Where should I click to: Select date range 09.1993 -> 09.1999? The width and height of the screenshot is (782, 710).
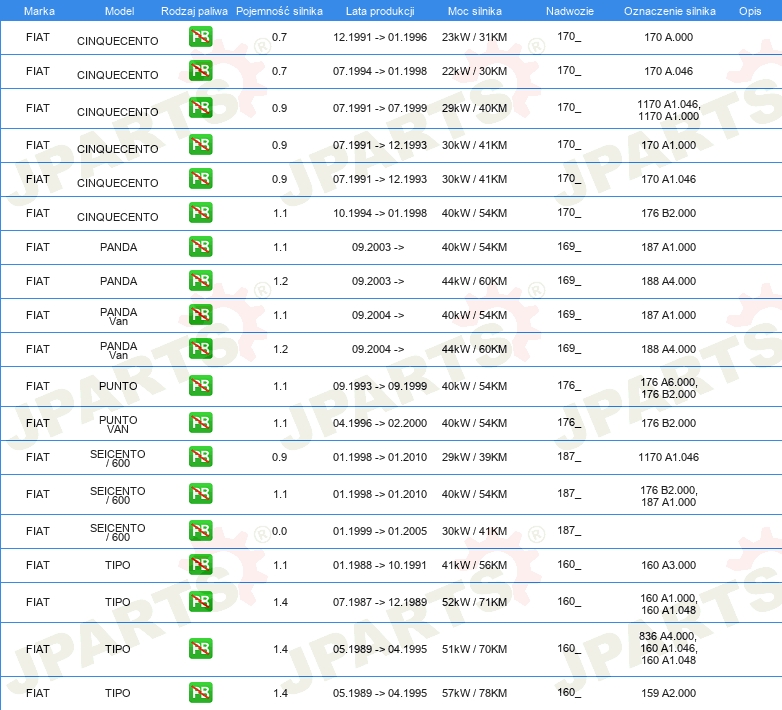point(380,386)
